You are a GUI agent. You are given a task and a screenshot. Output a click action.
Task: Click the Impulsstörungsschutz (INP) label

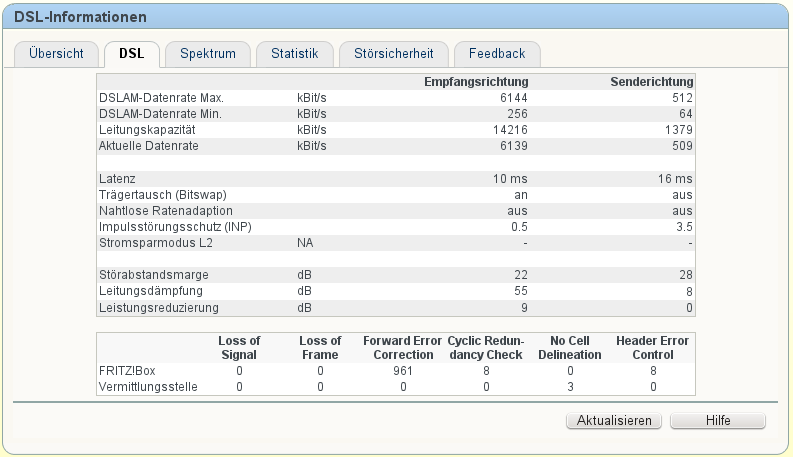[175, 227]
